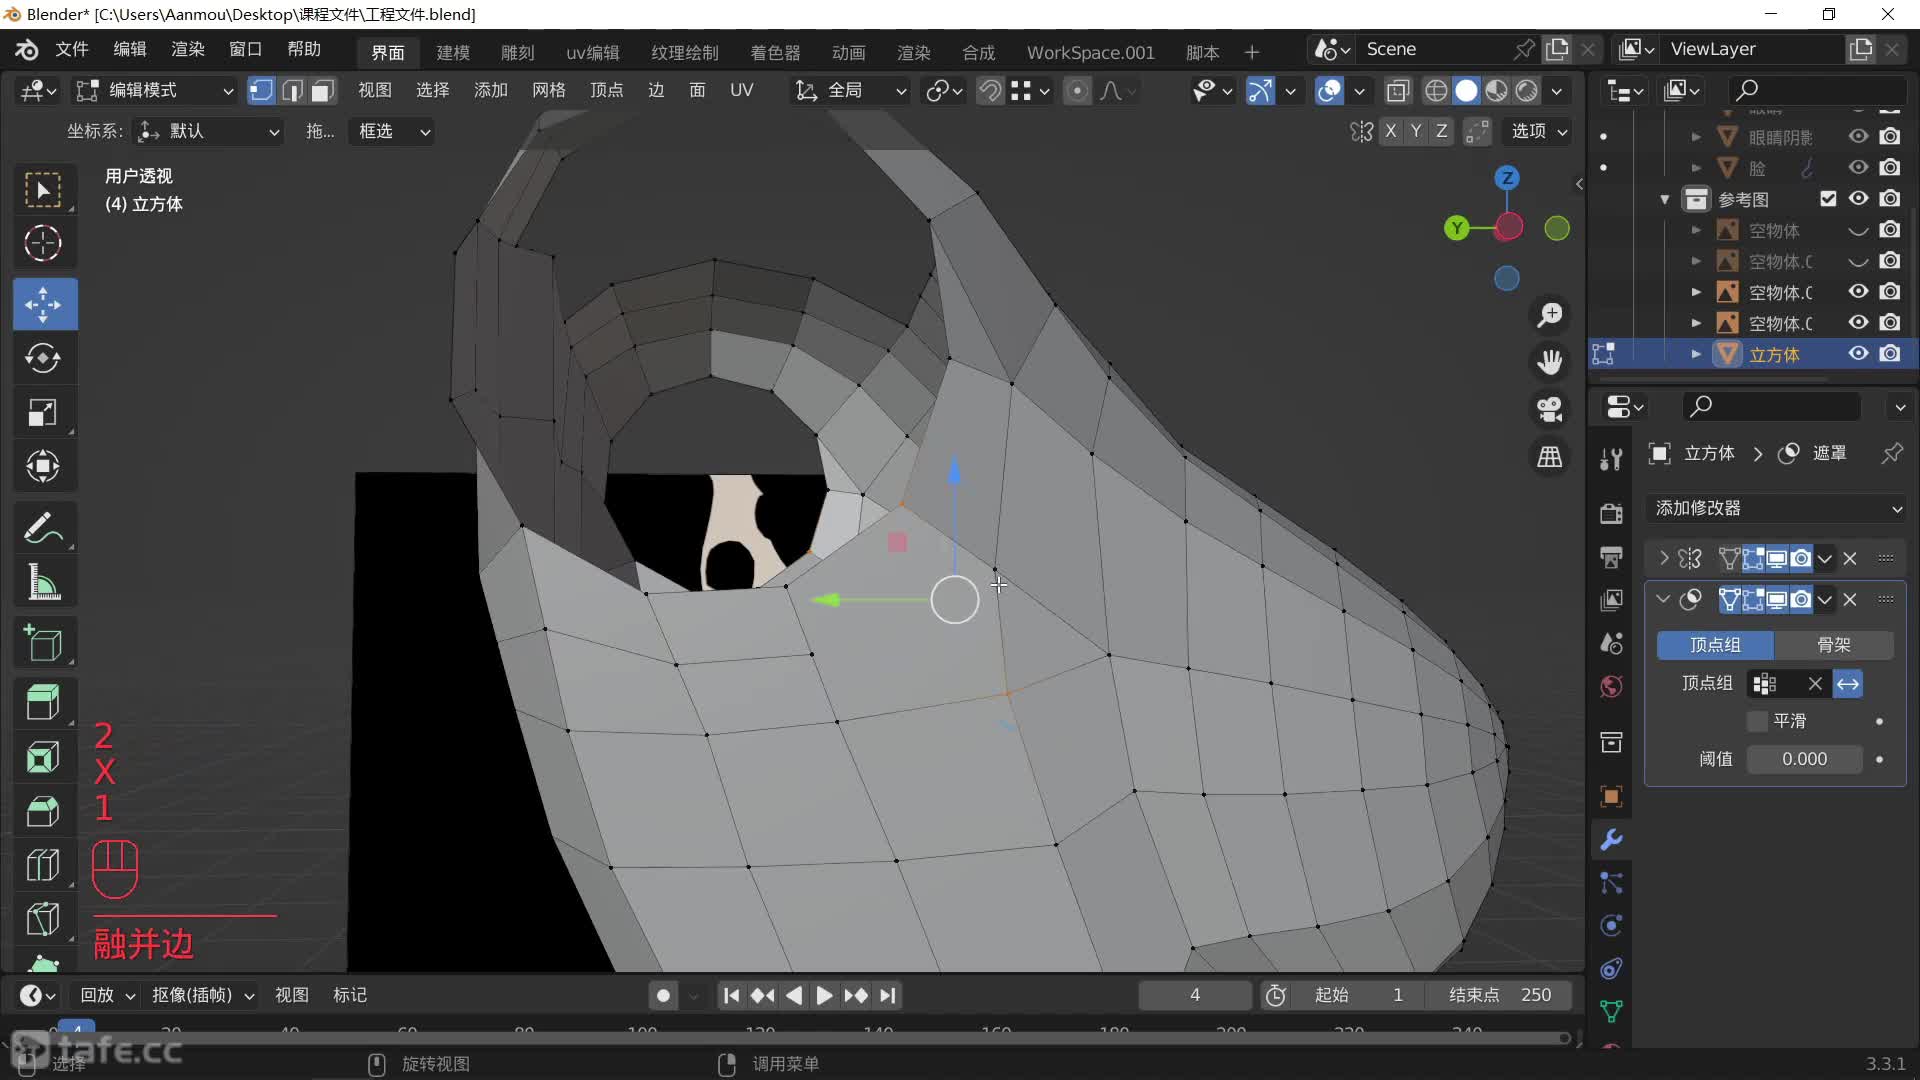Click the viewport zoom magnifier icon
Viewport: 1920px width, 1080px height.
pyautogui.click(x=1550, y=315)
